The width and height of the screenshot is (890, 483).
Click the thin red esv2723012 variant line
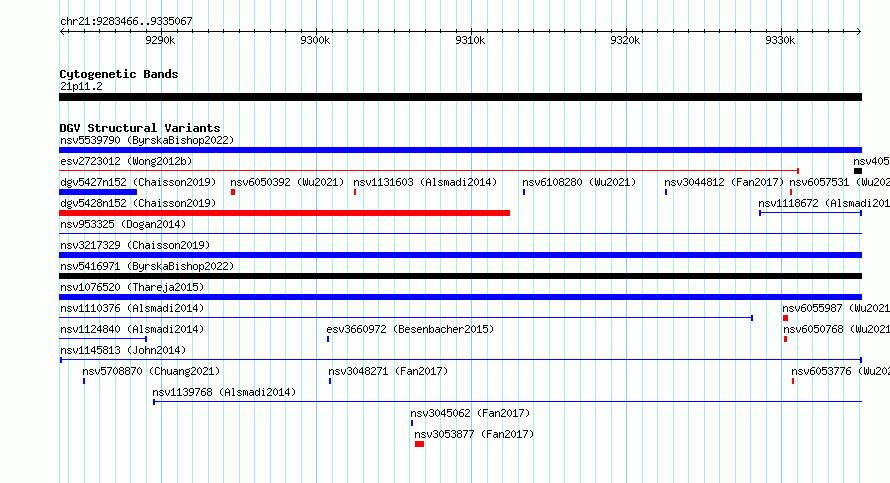(x=429, y=170)
